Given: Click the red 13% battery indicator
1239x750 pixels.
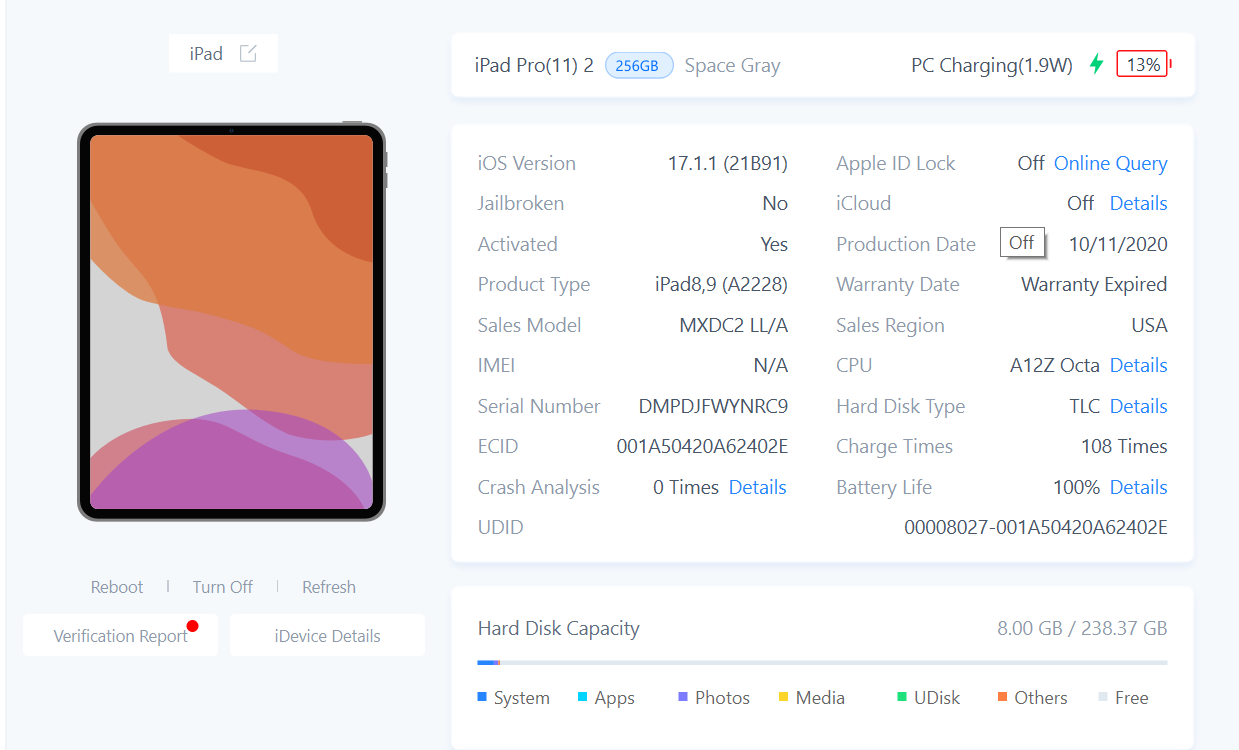Looking at the screenshot, I should 1141,63.
